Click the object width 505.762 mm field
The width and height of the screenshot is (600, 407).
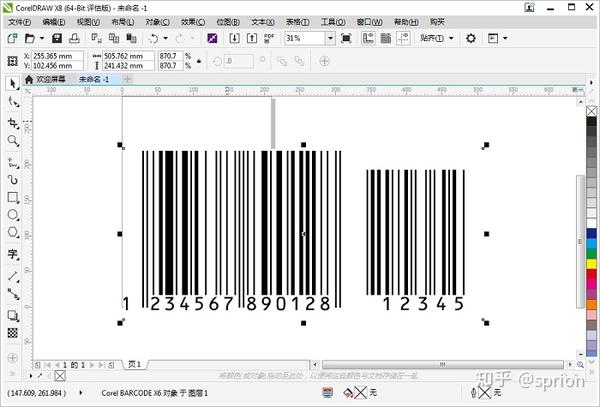click(129, 56)
